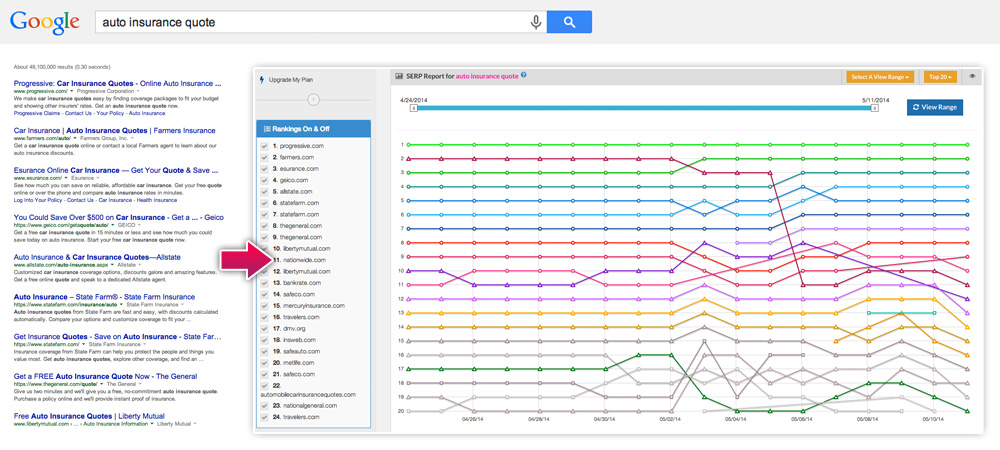Viewport: 1000px width, 450px height.
Task: Uncheck the progressive.com ranking checkbox
Action: pyautogui.click(x=264, y=146)
